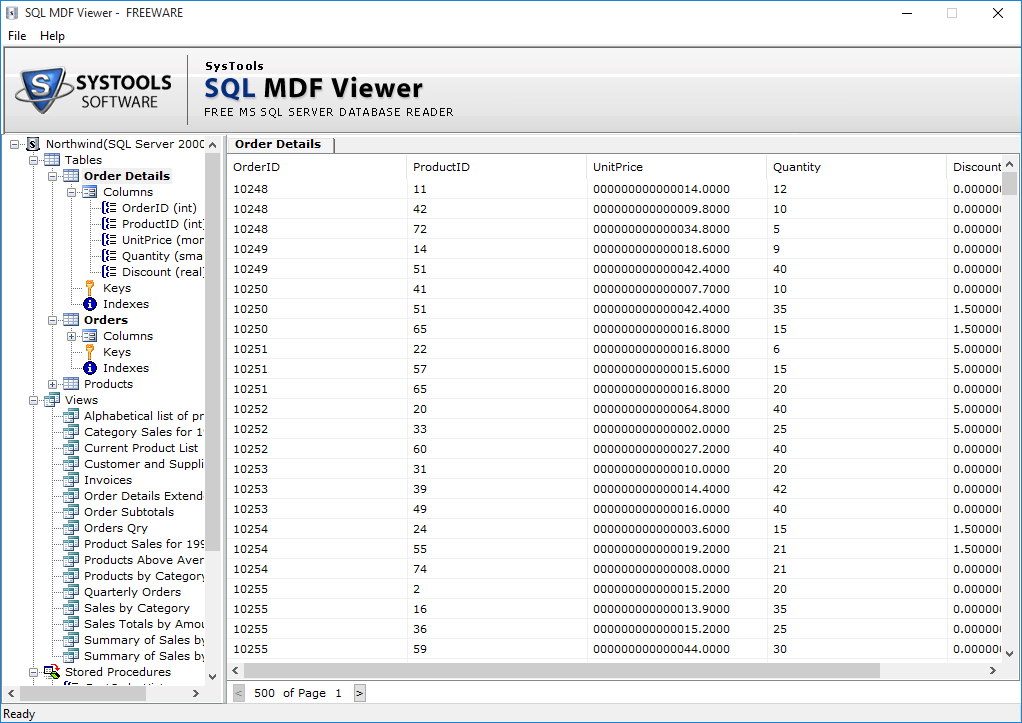
Task: Click the Quarterly Orders view icon
Action: coord(71,592)
